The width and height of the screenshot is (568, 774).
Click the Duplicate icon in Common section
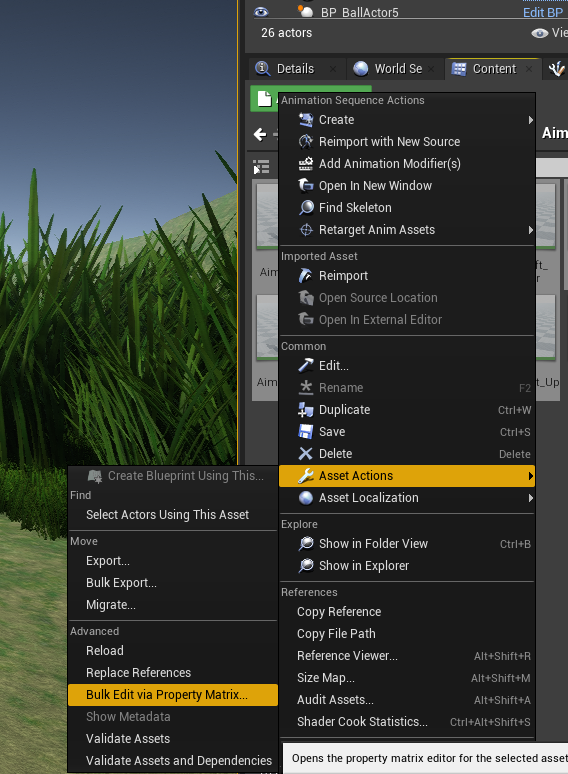(x=306, y=410)
